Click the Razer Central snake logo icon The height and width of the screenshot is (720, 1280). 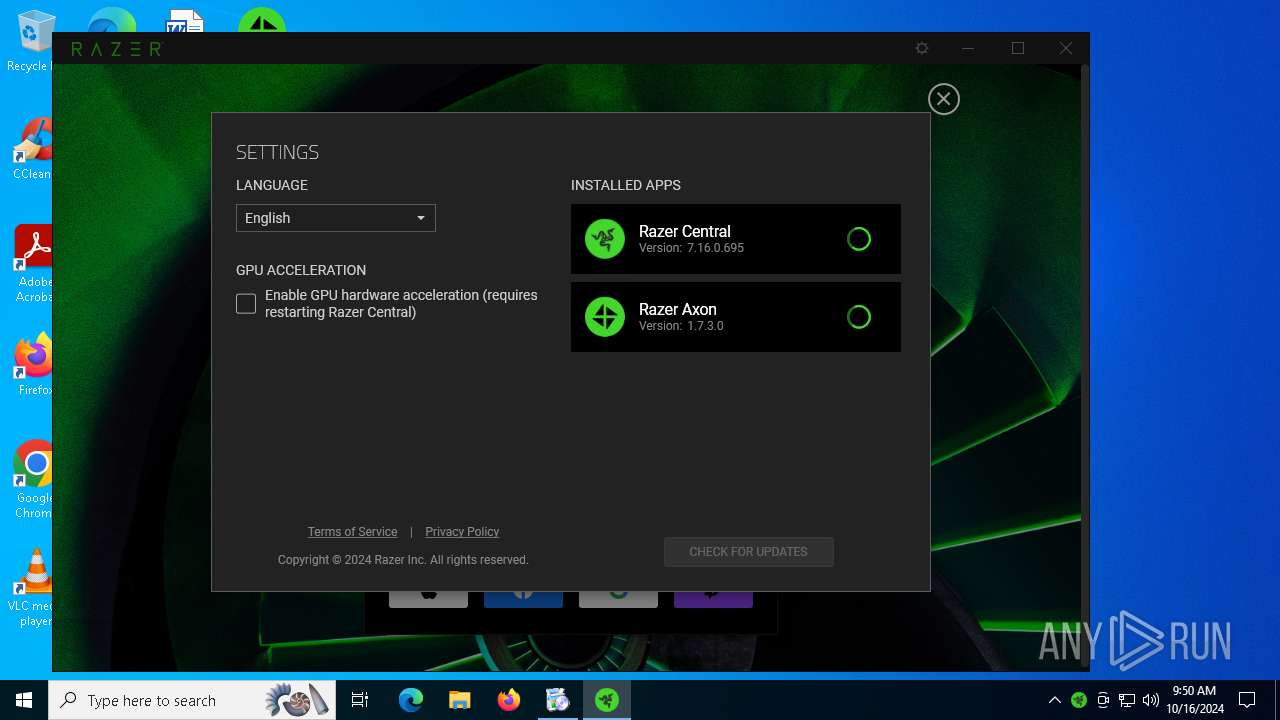click(x=605, y=239)
